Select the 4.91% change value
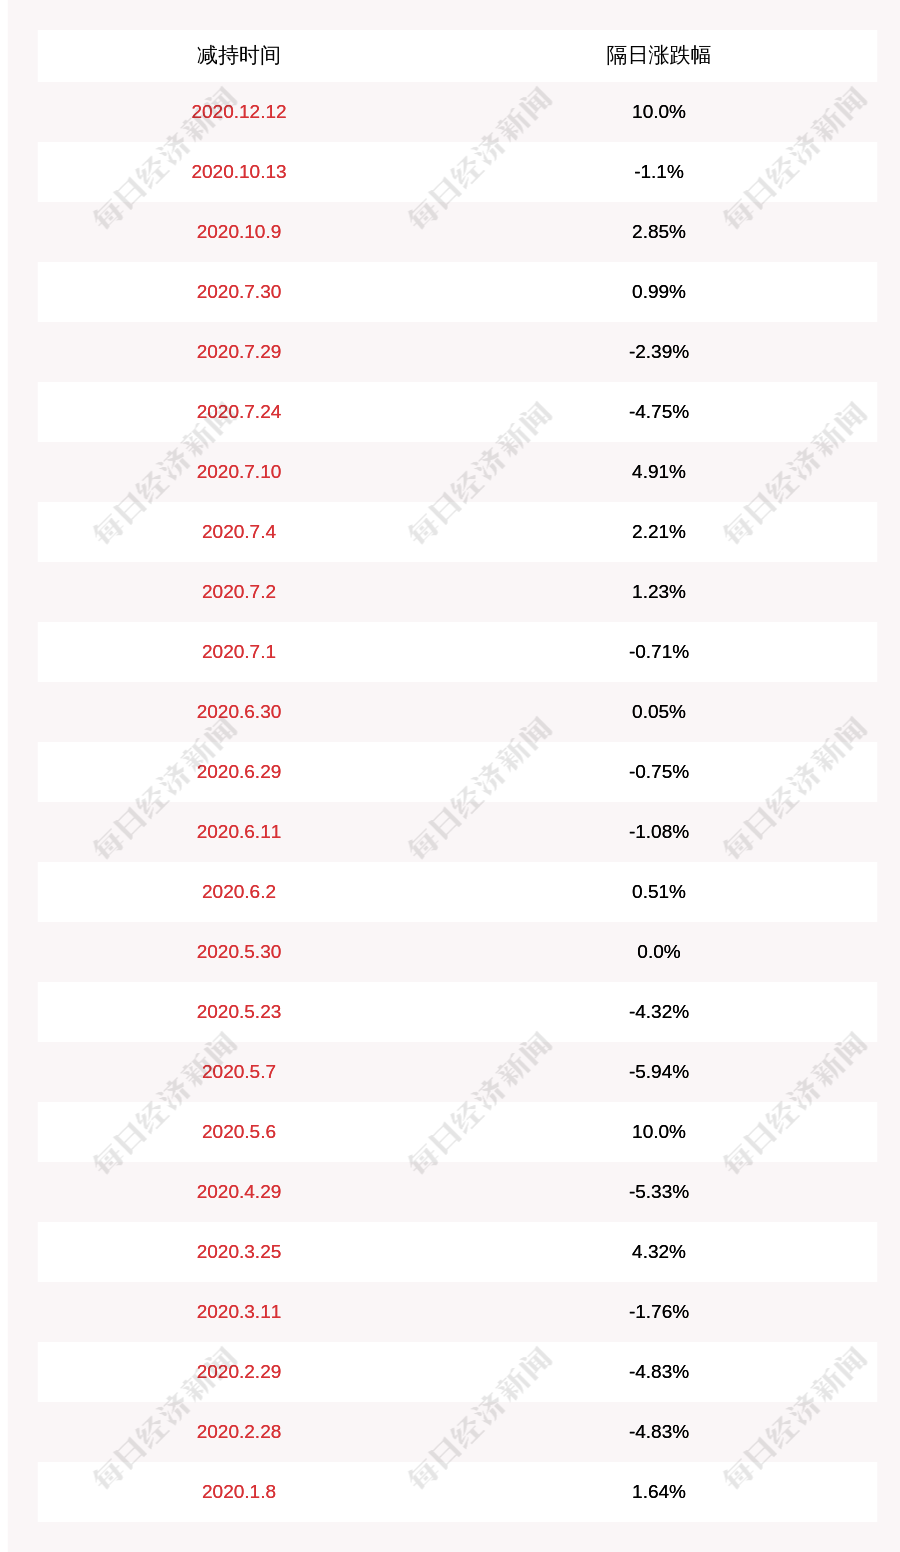Image resolution: width=900 pixels, height=1552 pixels. (658, 471)
